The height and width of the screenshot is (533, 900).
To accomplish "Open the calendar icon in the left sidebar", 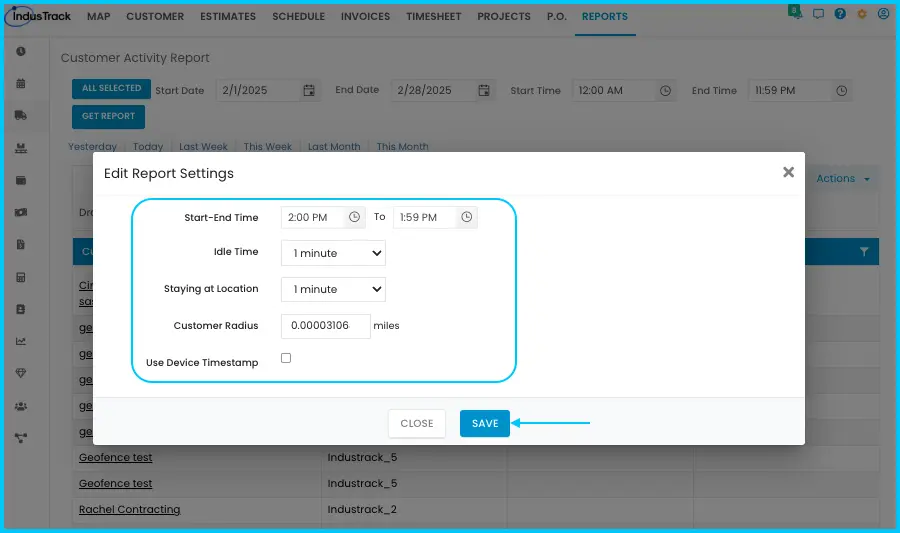I will coord(21,83).
